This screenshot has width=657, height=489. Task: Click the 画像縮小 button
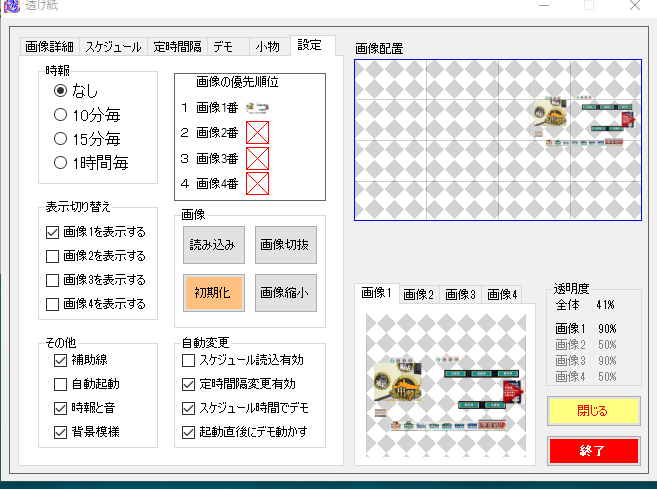pos(286,293)
